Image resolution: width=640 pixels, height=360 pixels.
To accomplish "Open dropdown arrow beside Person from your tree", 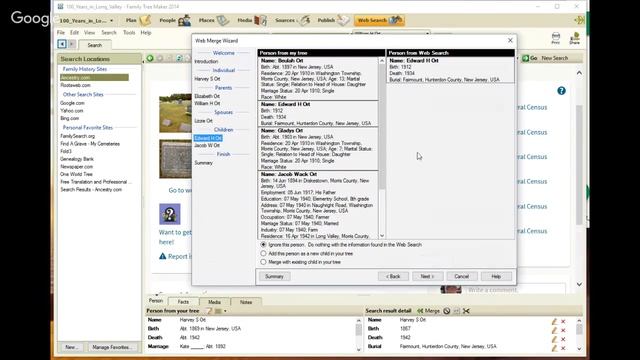I will click(x=225, y=311).
